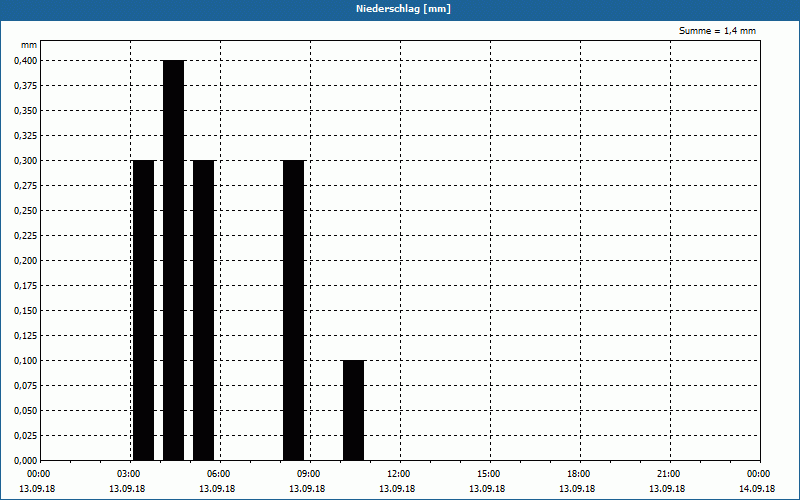This screenshot has height=500, width=800.
Task: Click the 15:00 time label
Action: point(489,474)
